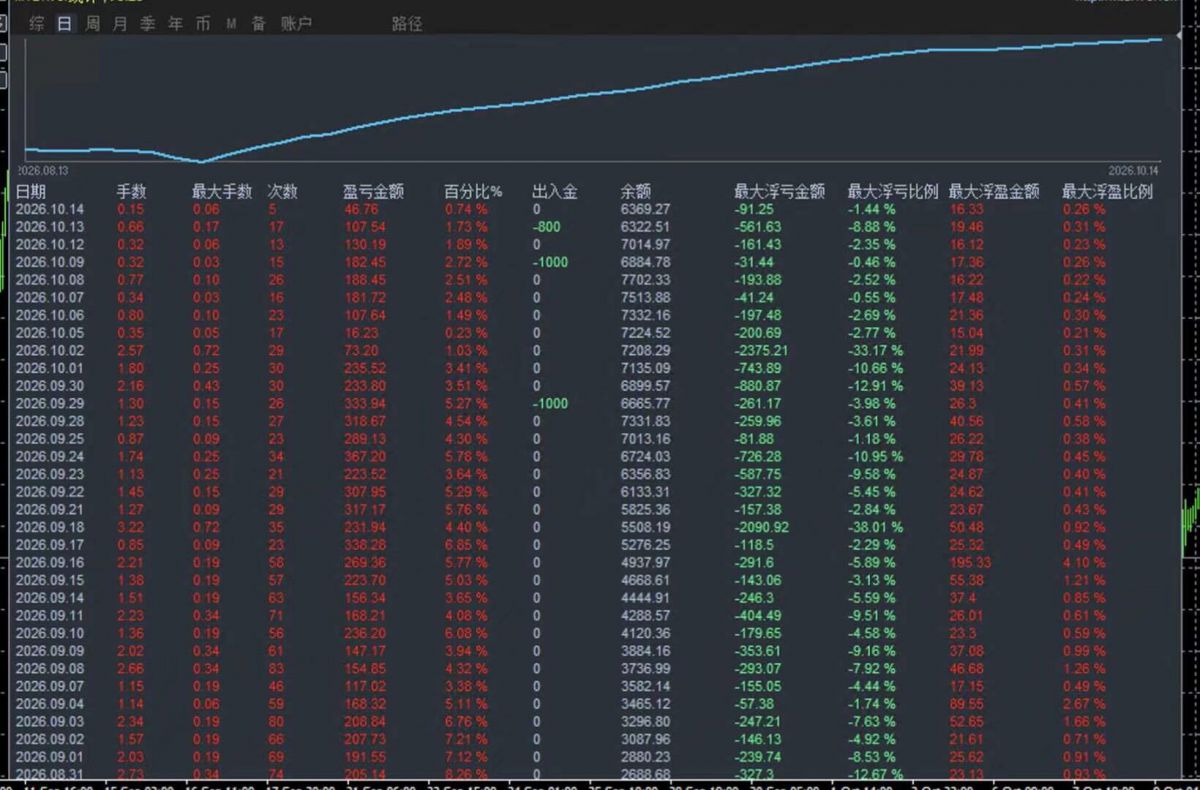Select the 日 daily tab

point(65,24)
